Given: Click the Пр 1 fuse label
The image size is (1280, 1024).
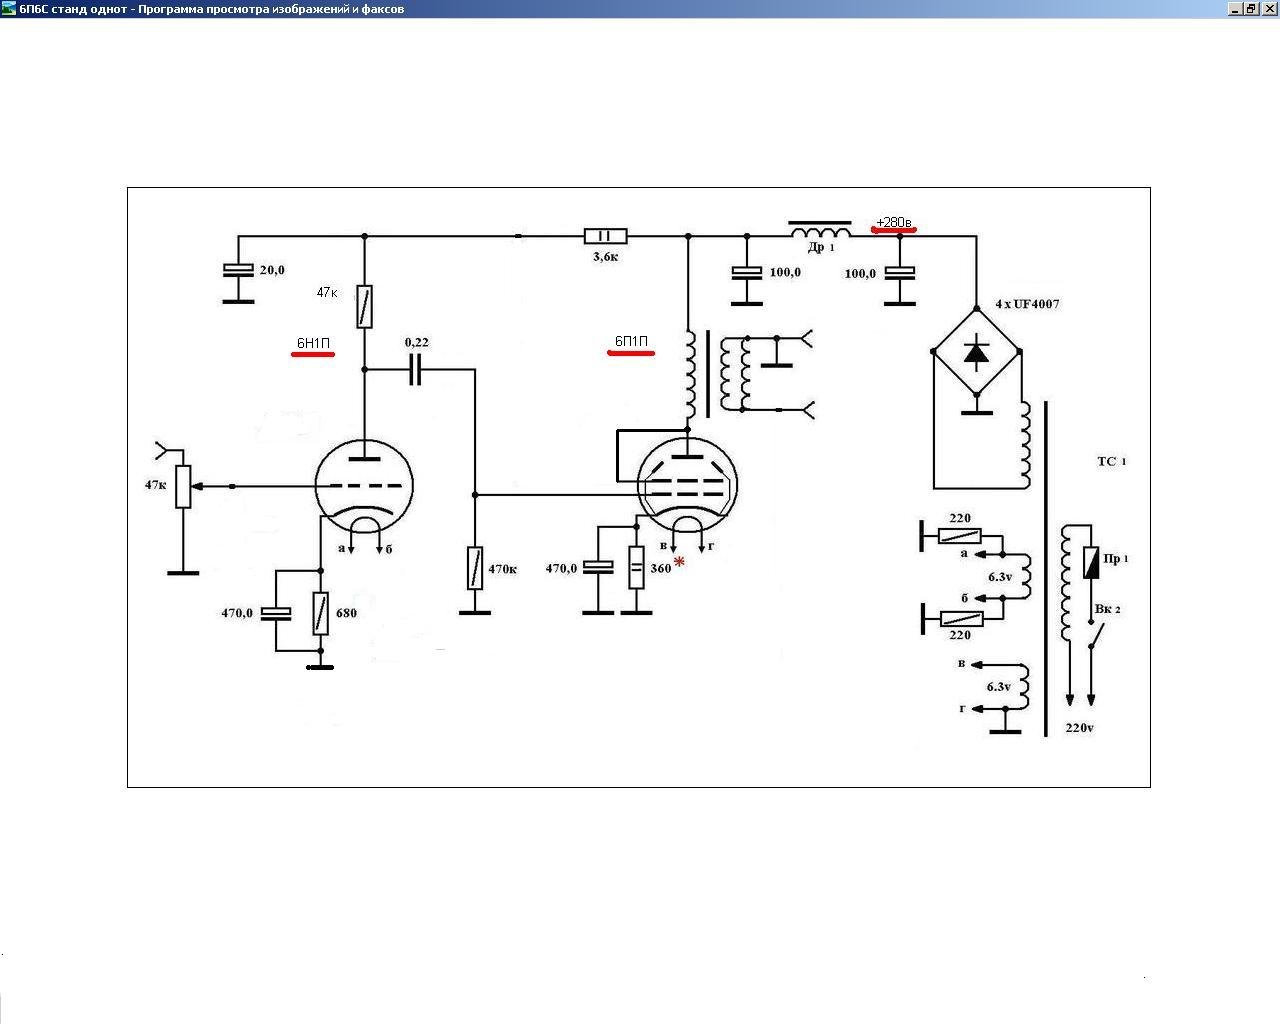Looking at the screenshot, I should coord(1116,558).
